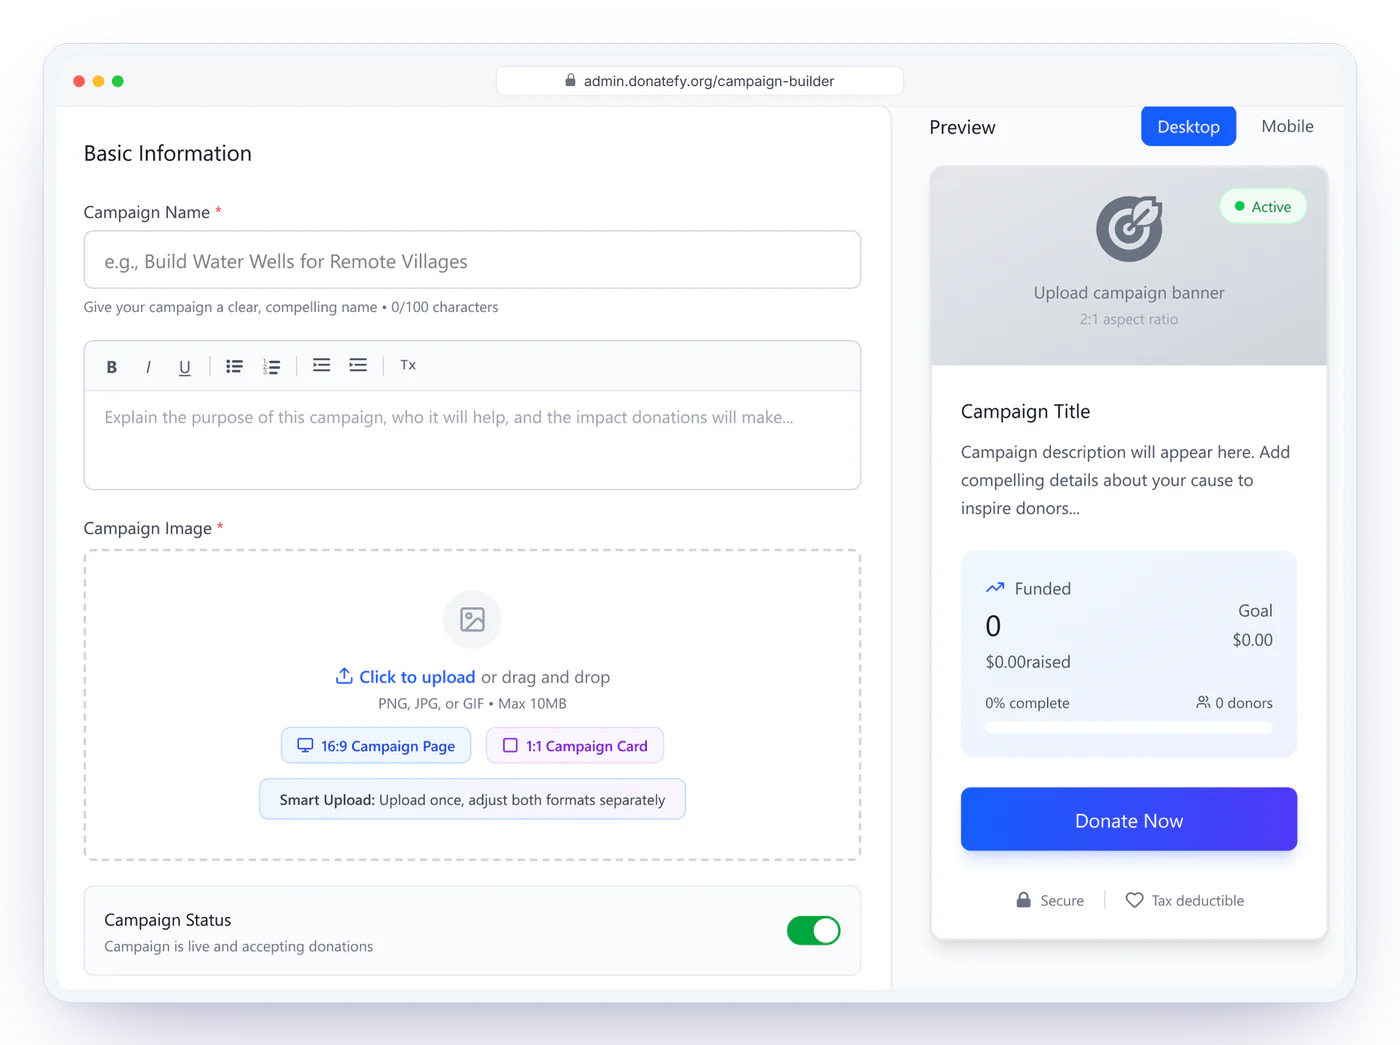Viewport: 1400px width, 1045px height.
Task: Click the 'Click to upload' link
Action: pyautogui.click(x=417, y=677)
